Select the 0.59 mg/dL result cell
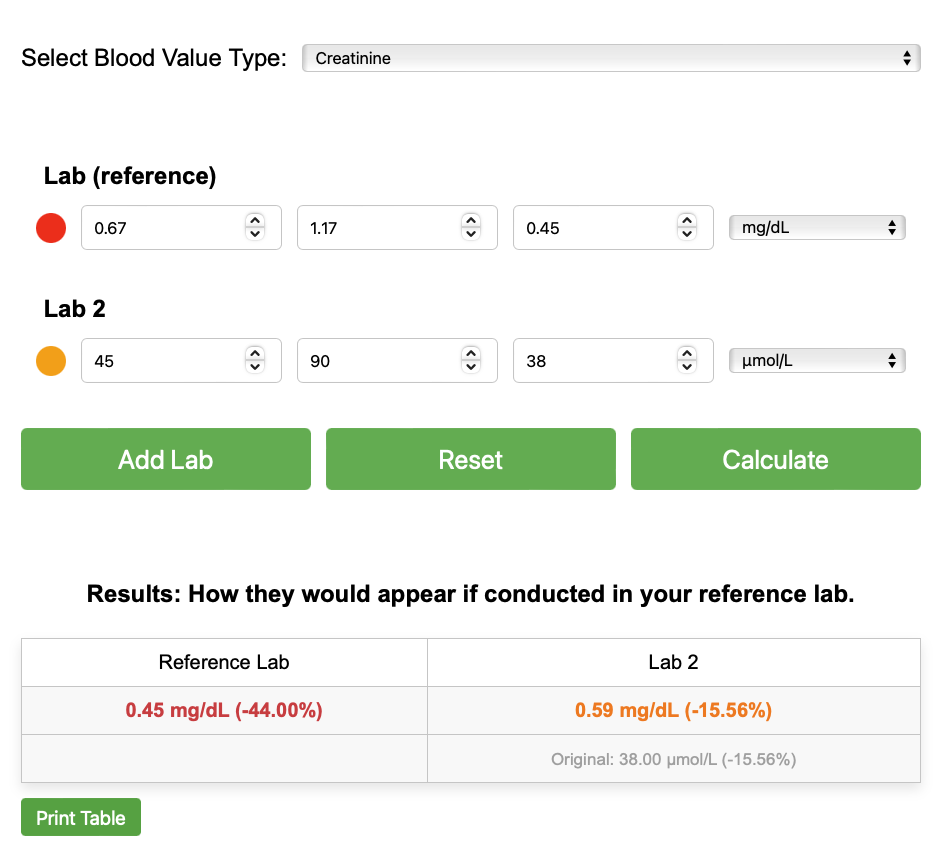 [x=673, y=711]
